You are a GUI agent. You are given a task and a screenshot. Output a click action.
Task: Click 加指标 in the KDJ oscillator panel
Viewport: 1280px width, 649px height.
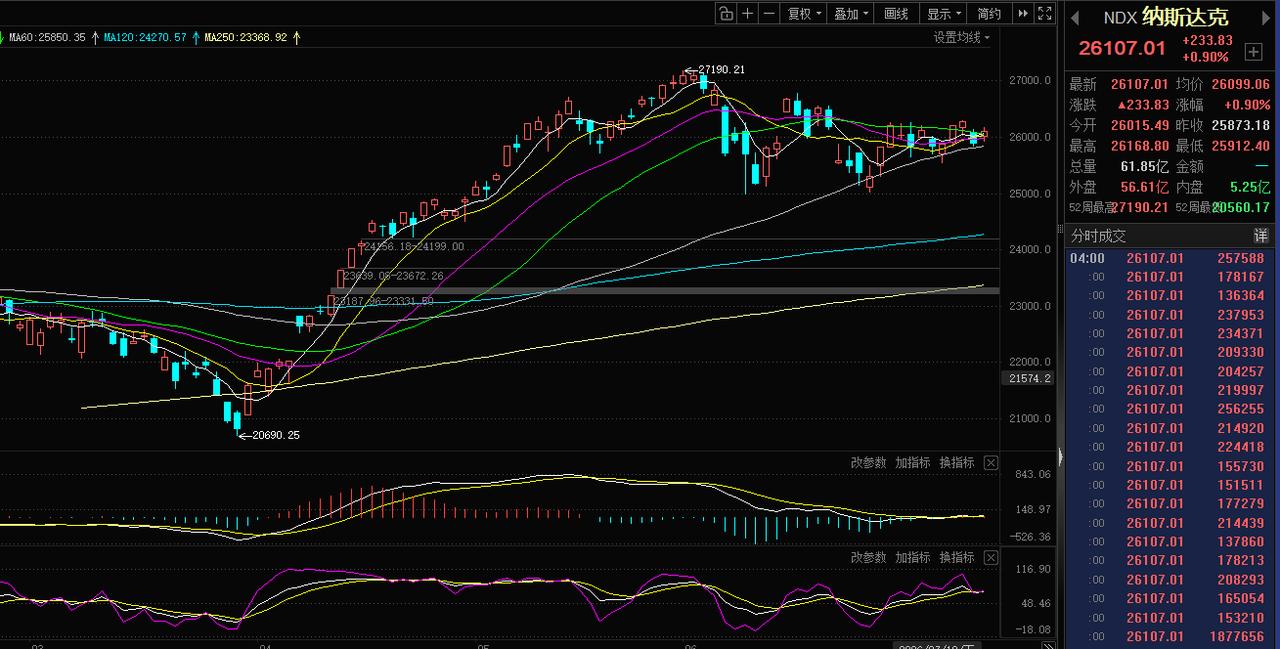912,558
